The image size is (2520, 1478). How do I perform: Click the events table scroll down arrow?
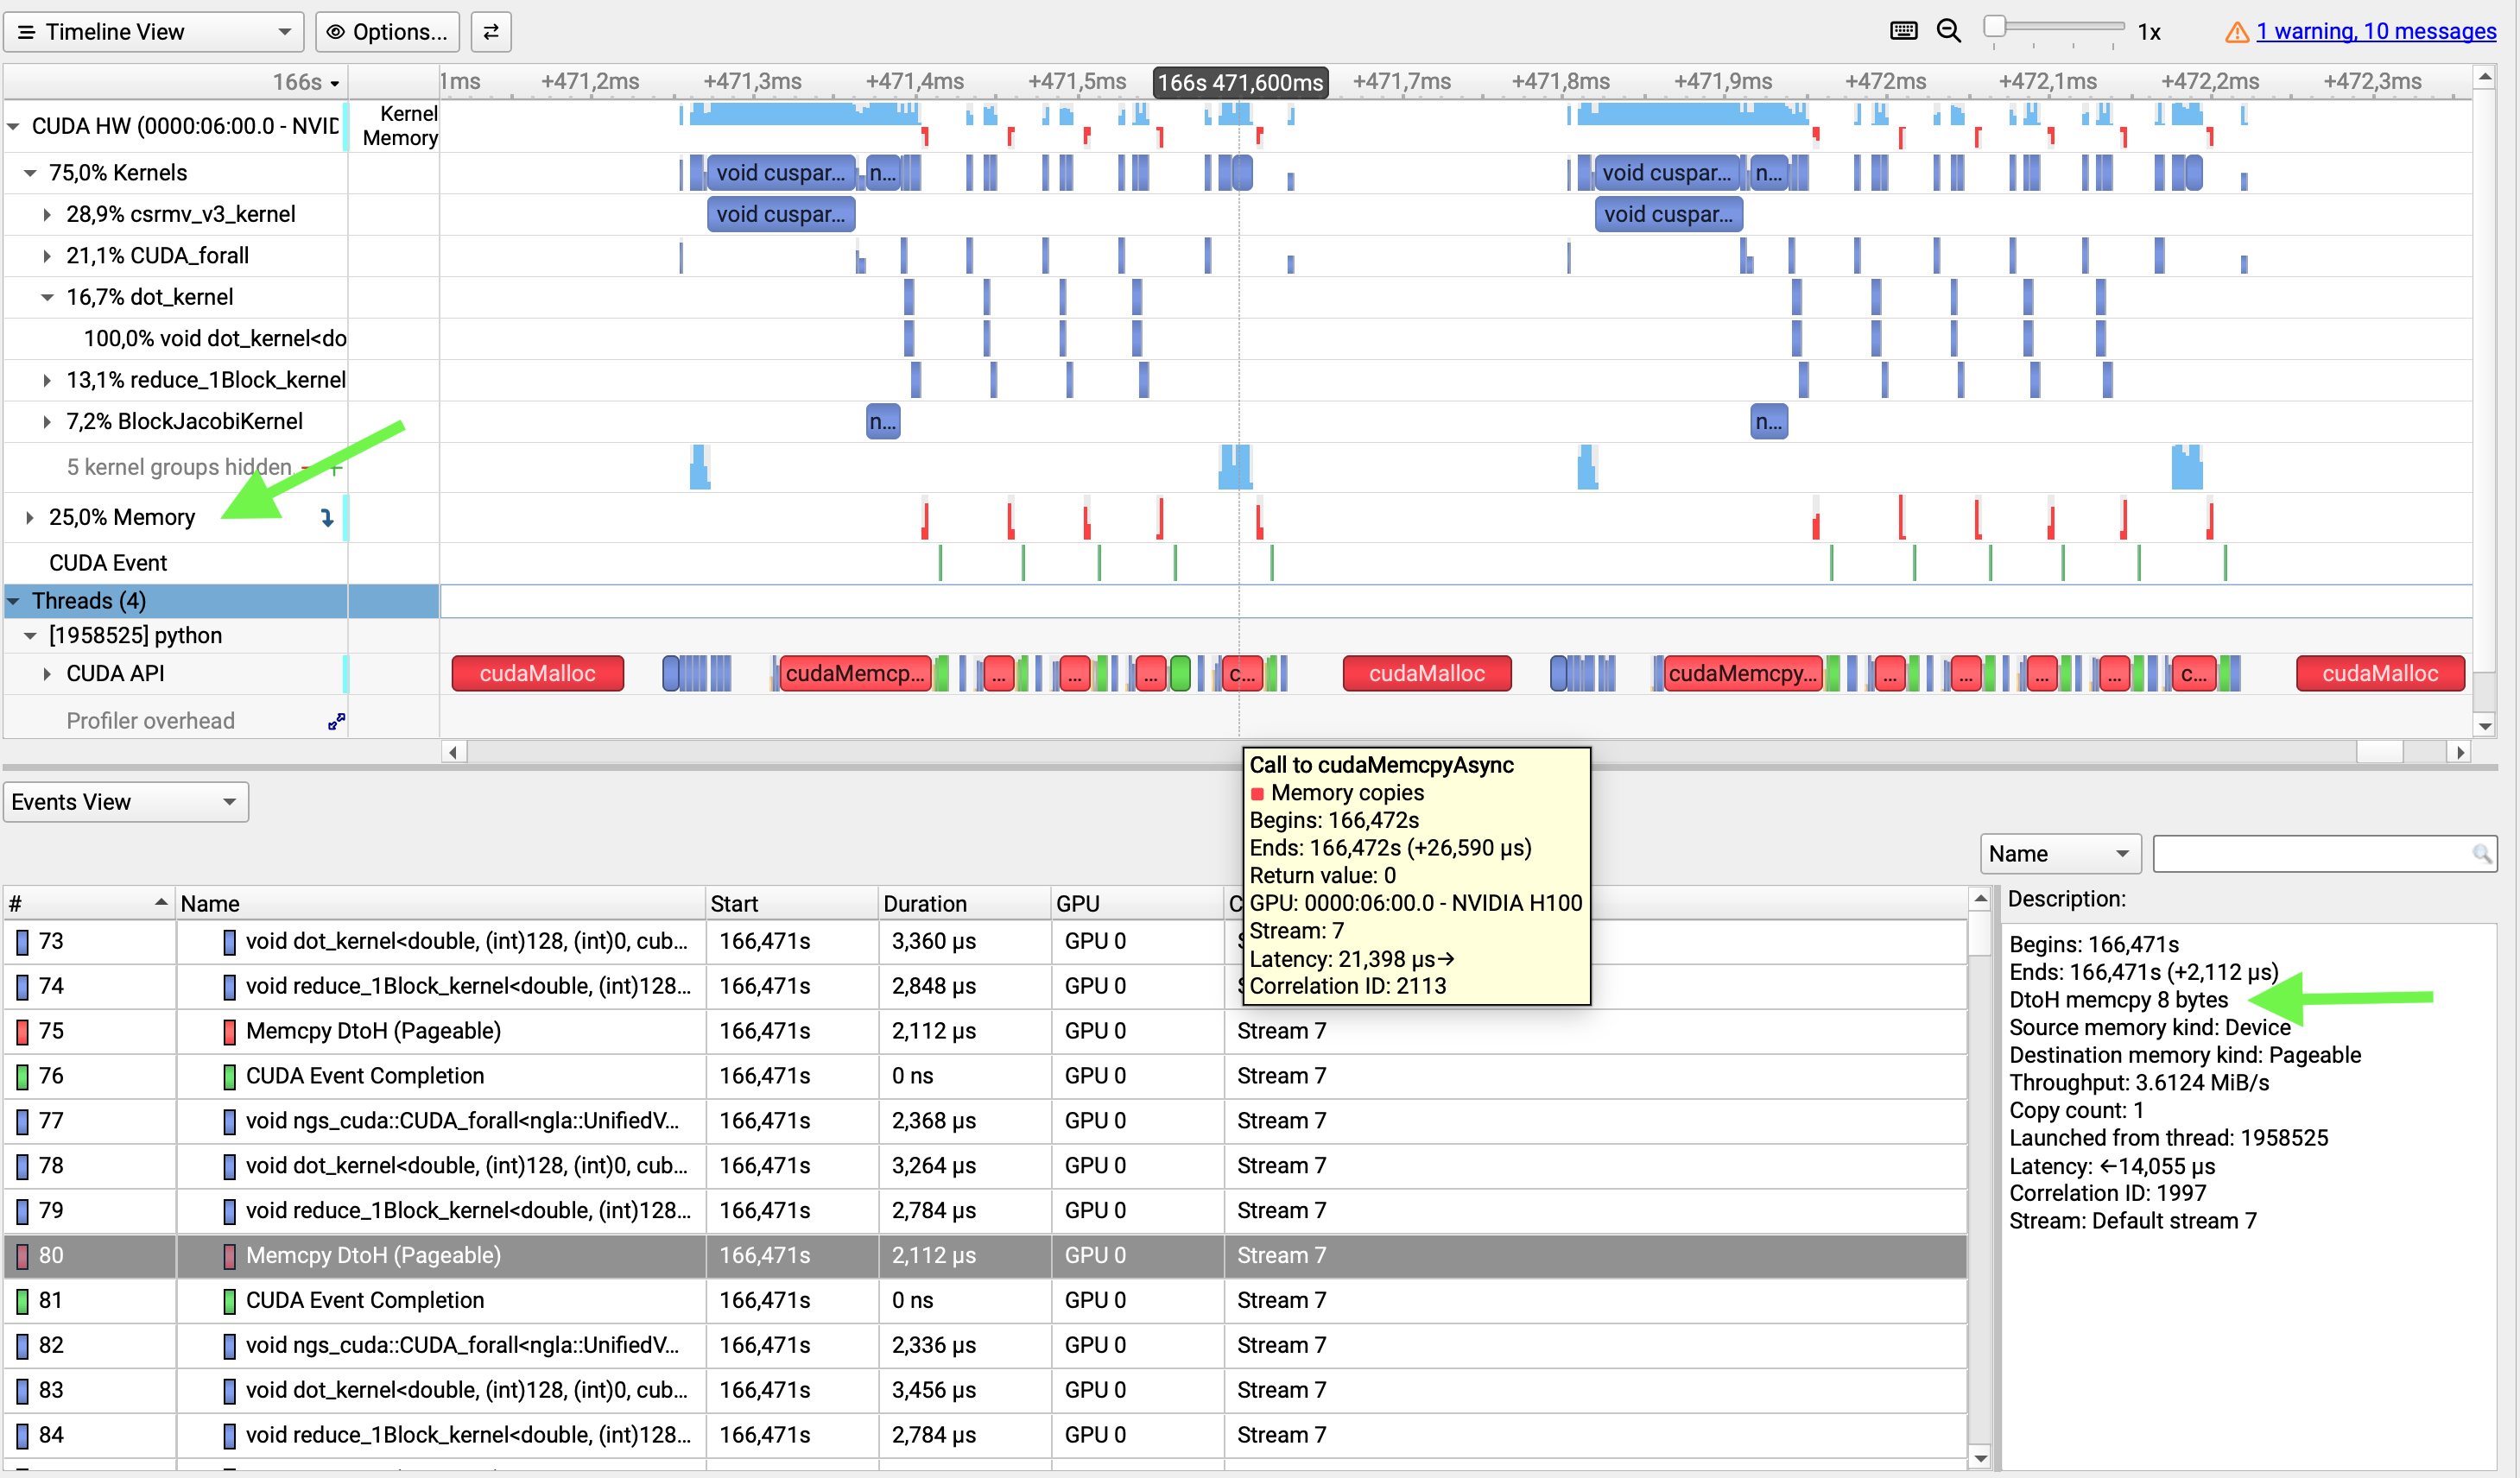[x=1980, y=1459]
